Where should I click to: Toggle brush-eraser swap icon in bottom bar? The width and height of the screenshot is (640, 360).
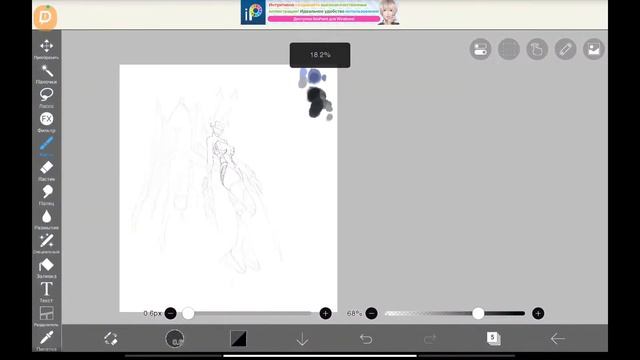pyautogui.click(x=111, y=338)
